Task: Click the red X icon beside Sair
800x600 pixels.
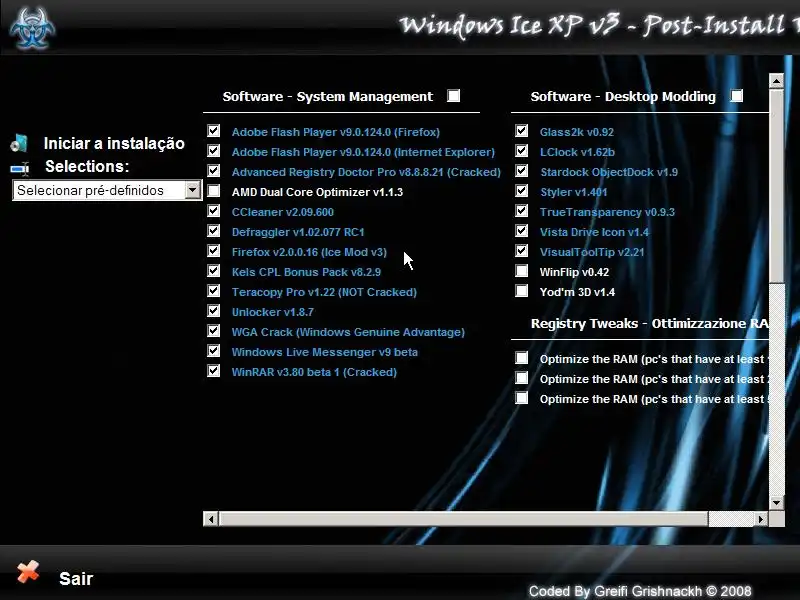Action: (28, 572)
